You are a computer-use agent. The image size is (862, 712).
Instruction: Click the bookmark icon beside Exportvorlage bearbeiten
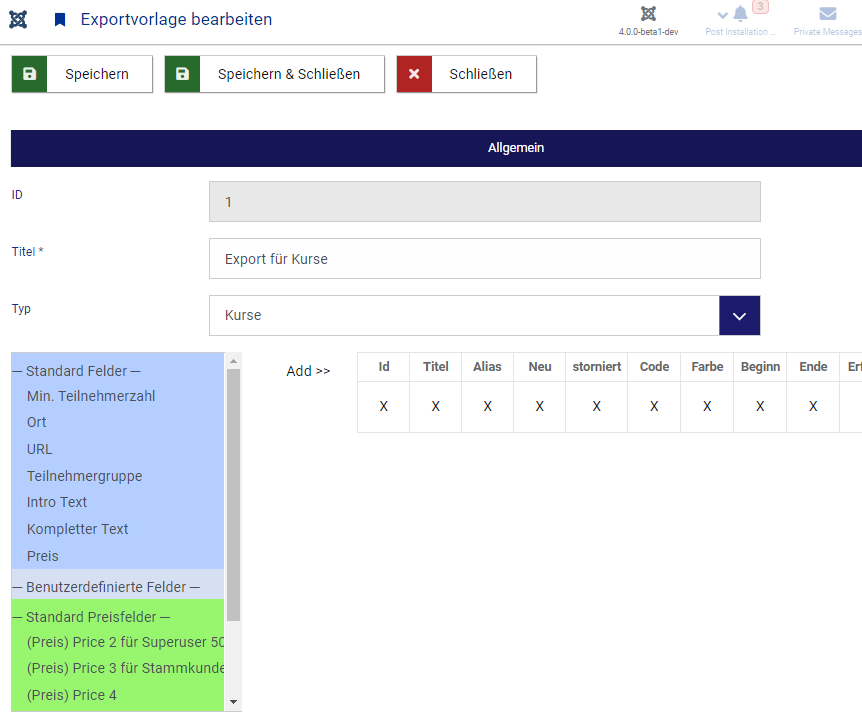60,20
